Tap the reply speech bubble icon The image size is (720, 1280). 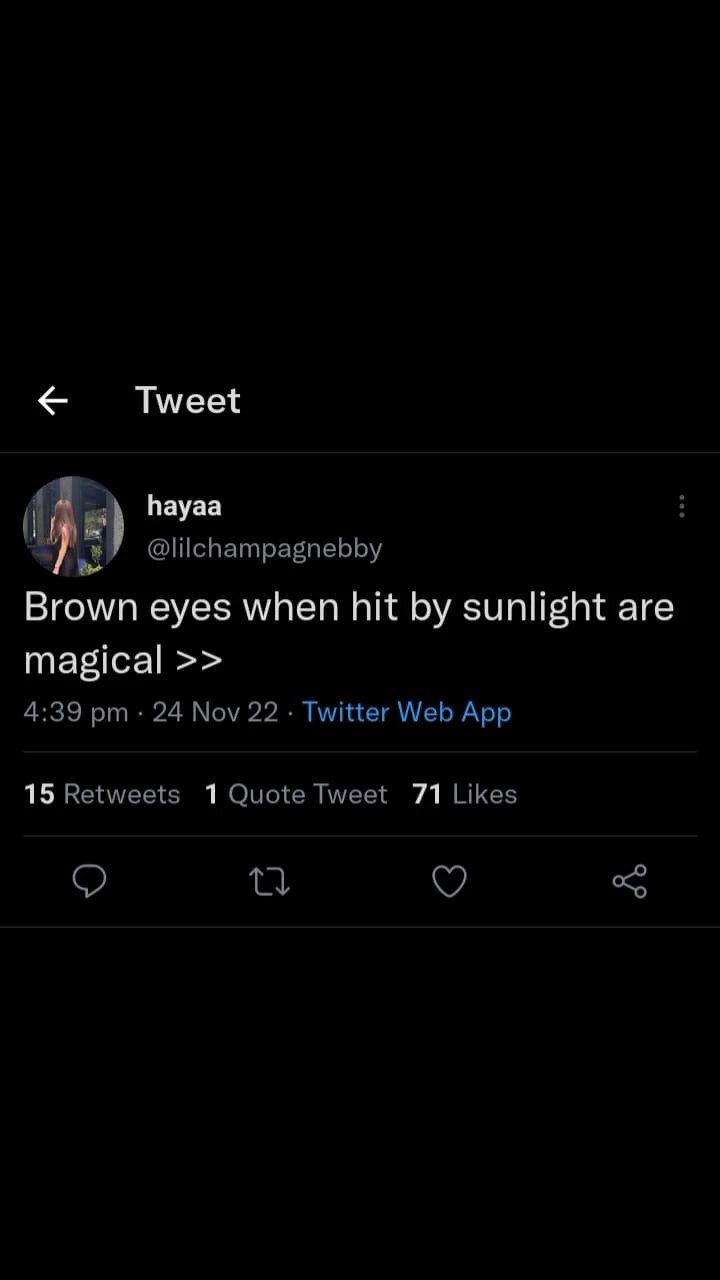tap(90, 881)
